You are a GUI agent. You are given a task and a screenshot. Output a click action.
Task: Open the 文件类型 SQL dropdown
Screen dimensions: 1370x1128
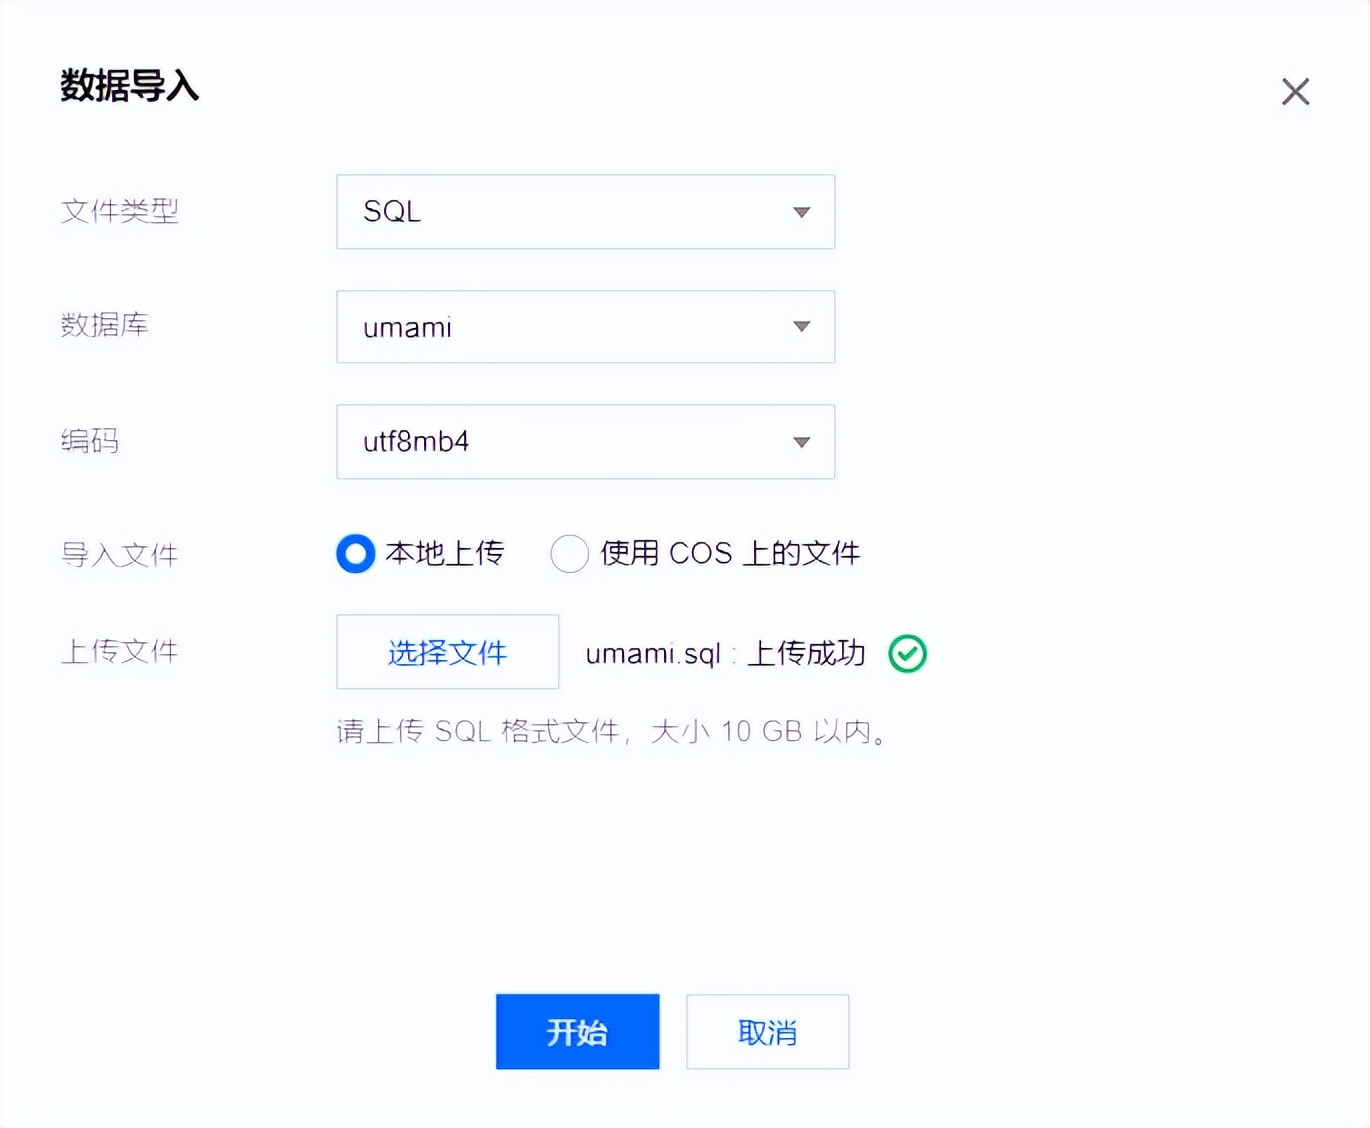pos(585,212)
